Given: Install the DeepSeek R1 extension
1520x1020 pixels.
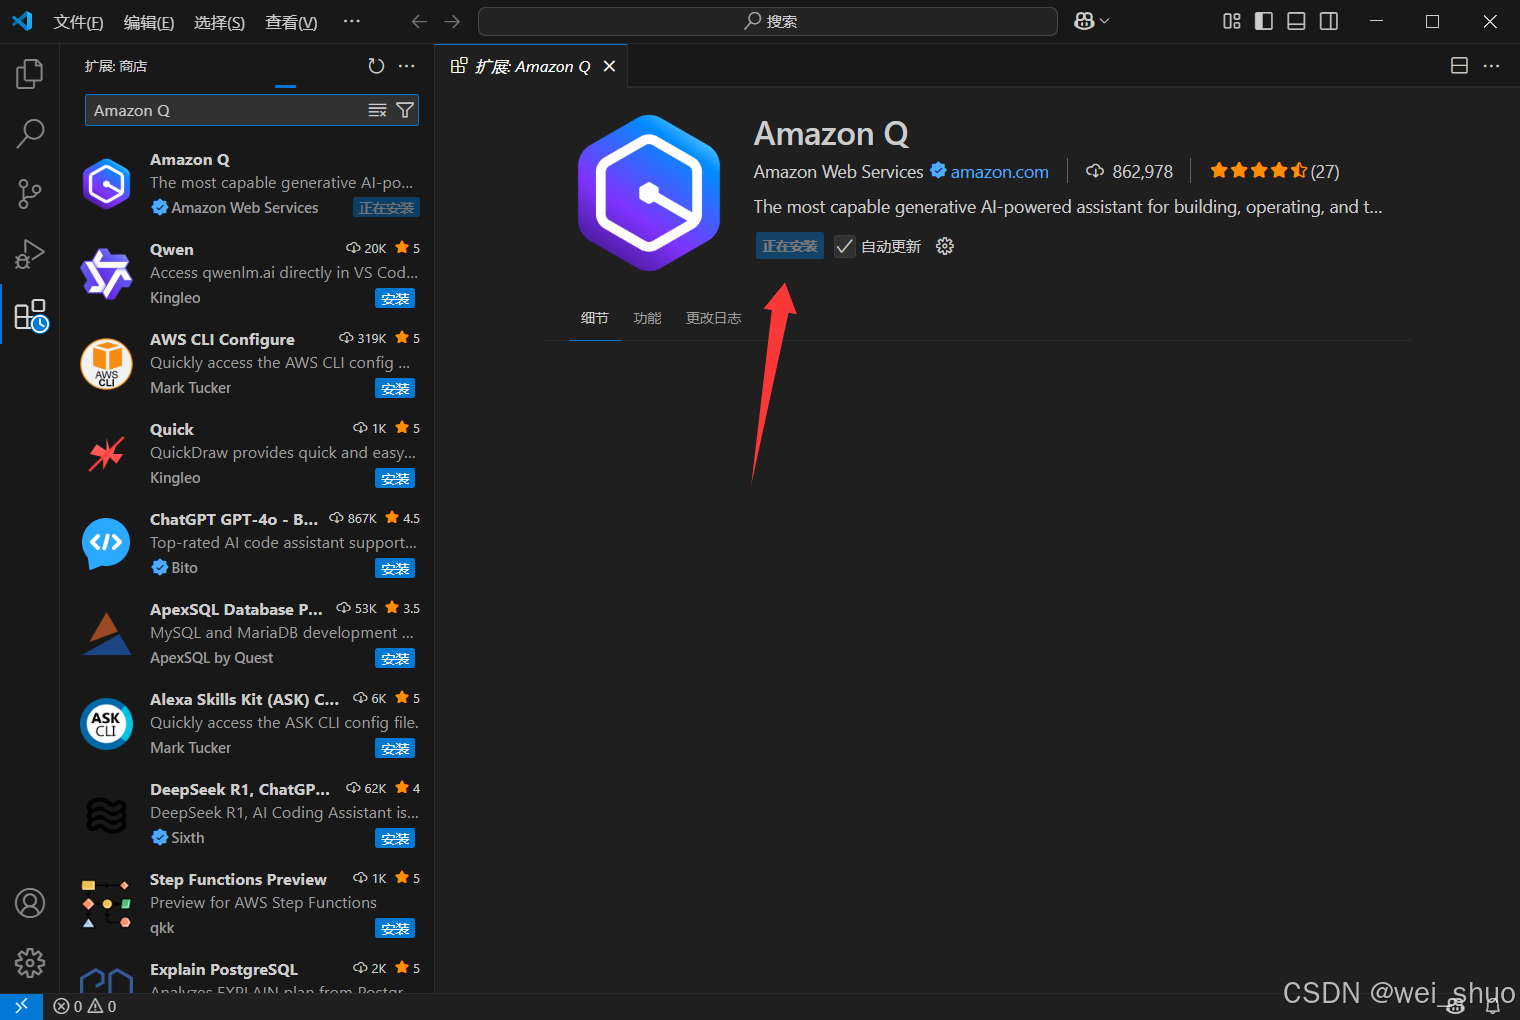Looking at the screenshot, I should [x=395, y=839].
